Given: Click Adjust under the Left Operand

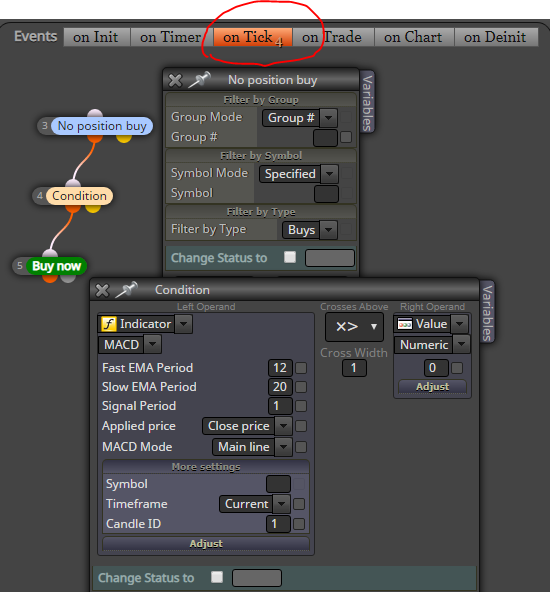Looking at the screenshot, I should tap(206, 544).
